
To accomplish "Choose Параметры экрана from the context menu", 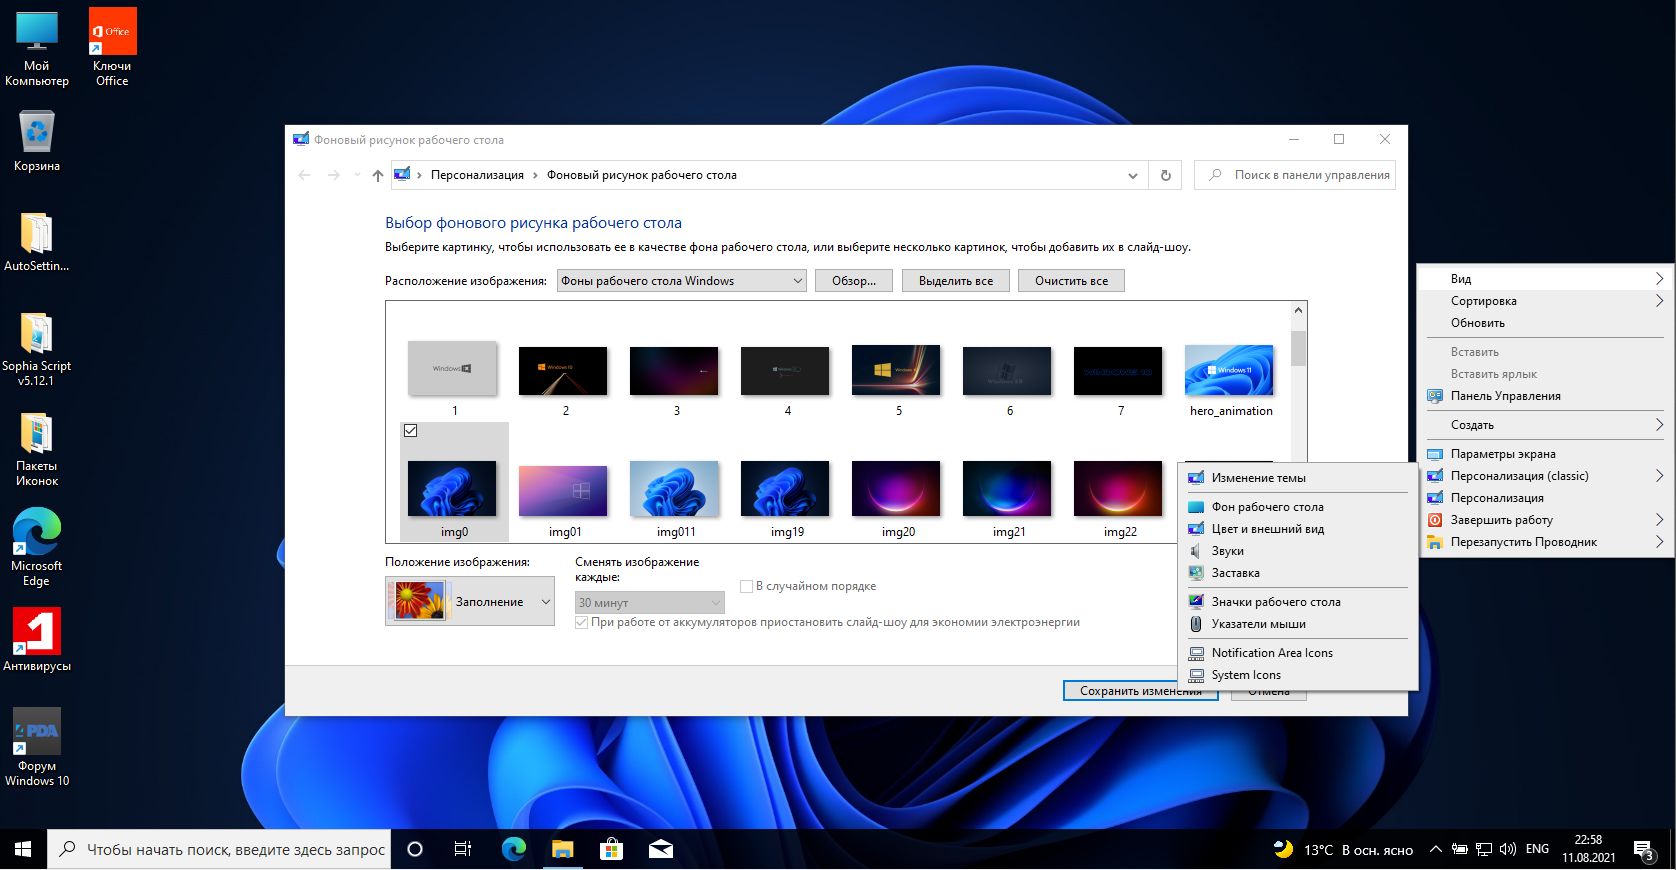I will [x=1502, y=454].
